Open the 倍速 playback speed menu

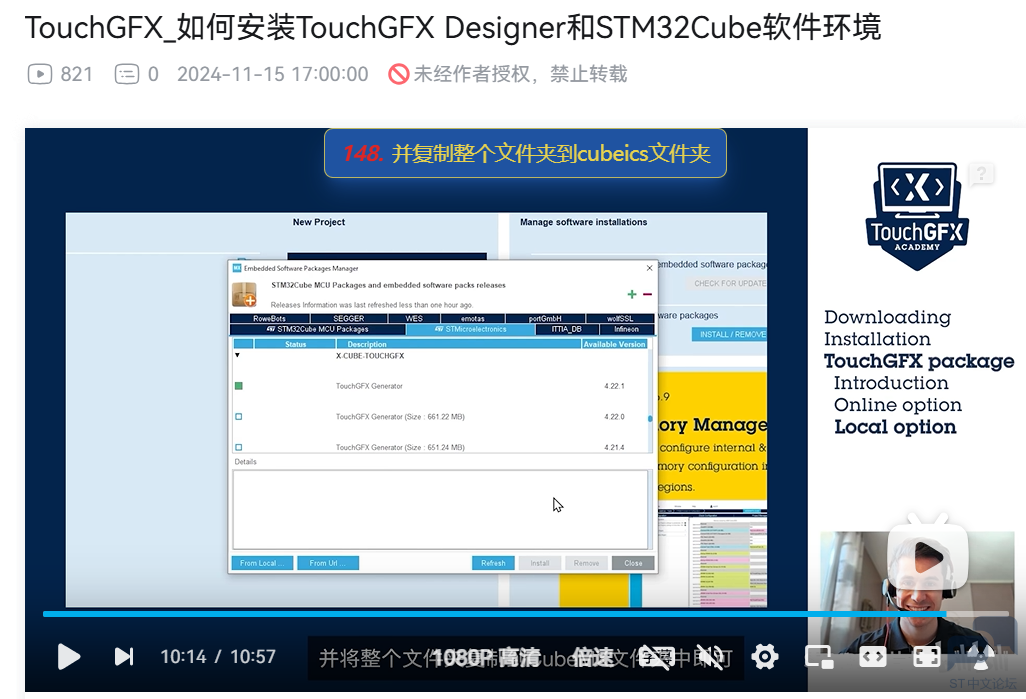[593, 657]
